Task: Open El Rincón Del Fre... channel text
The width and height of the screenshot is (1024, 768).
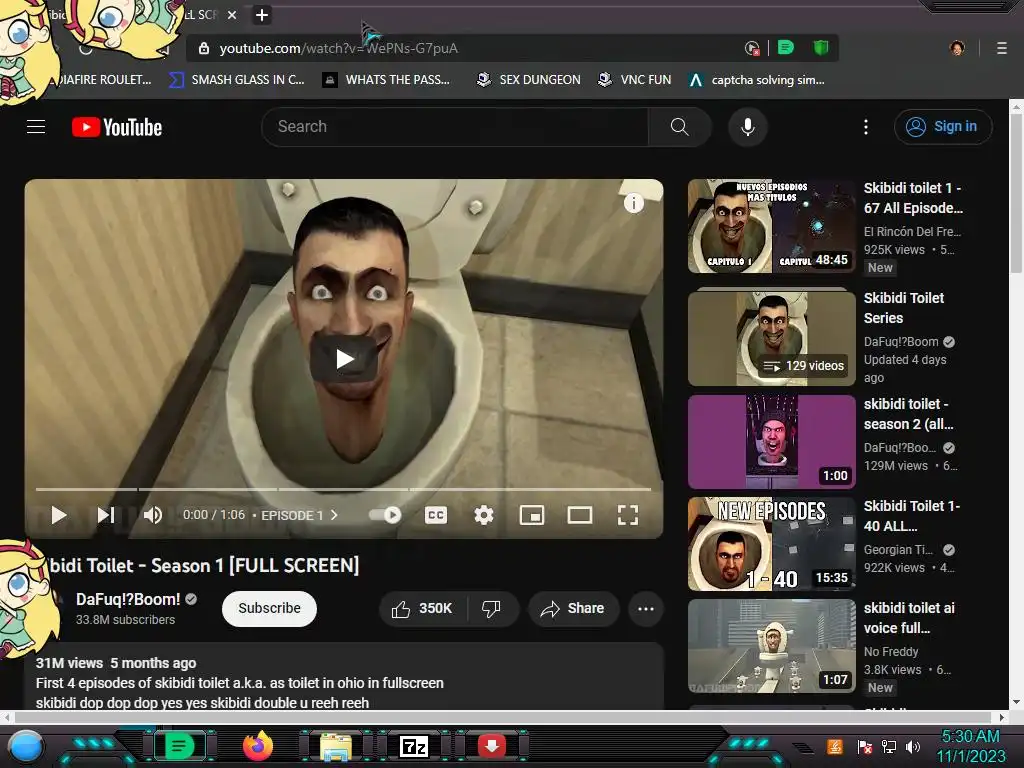Action: click(x=912, y=231)
